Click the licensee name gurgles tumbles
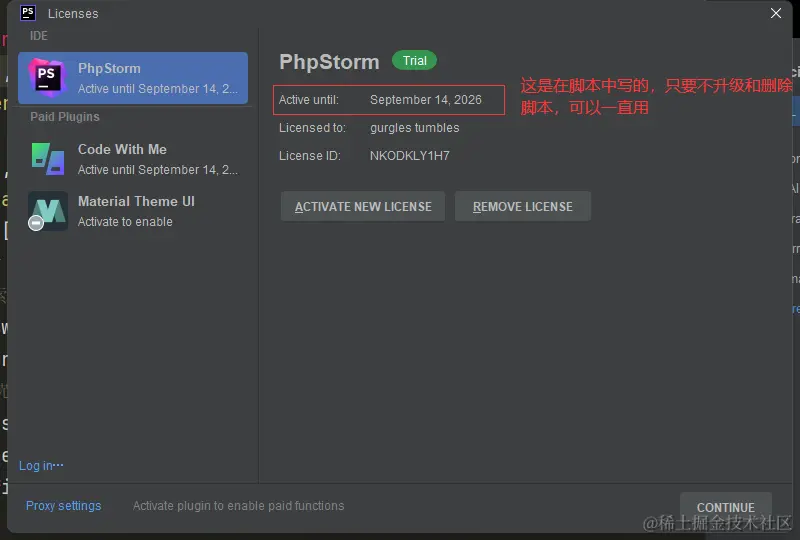 point(414,128)
